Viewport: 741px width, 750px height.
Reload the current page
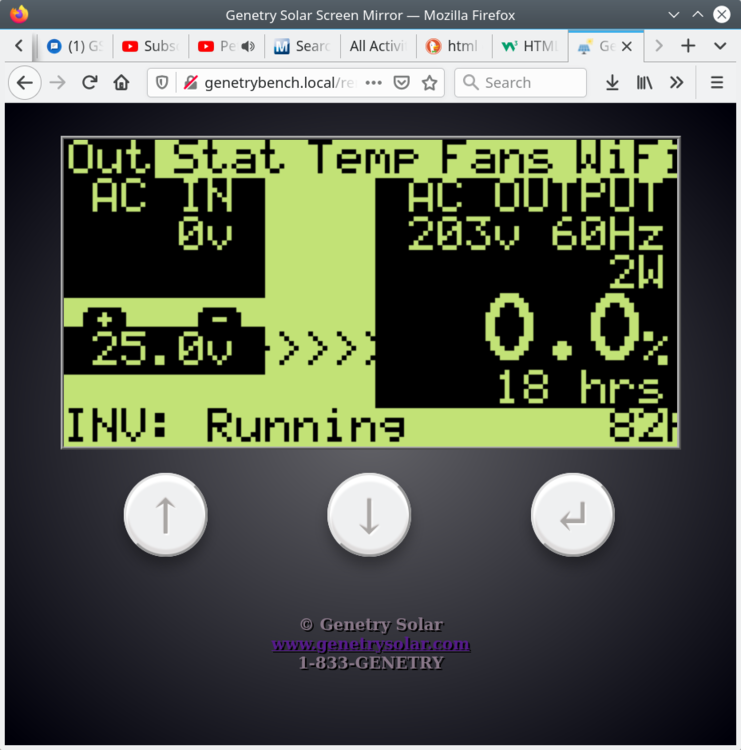90,83
